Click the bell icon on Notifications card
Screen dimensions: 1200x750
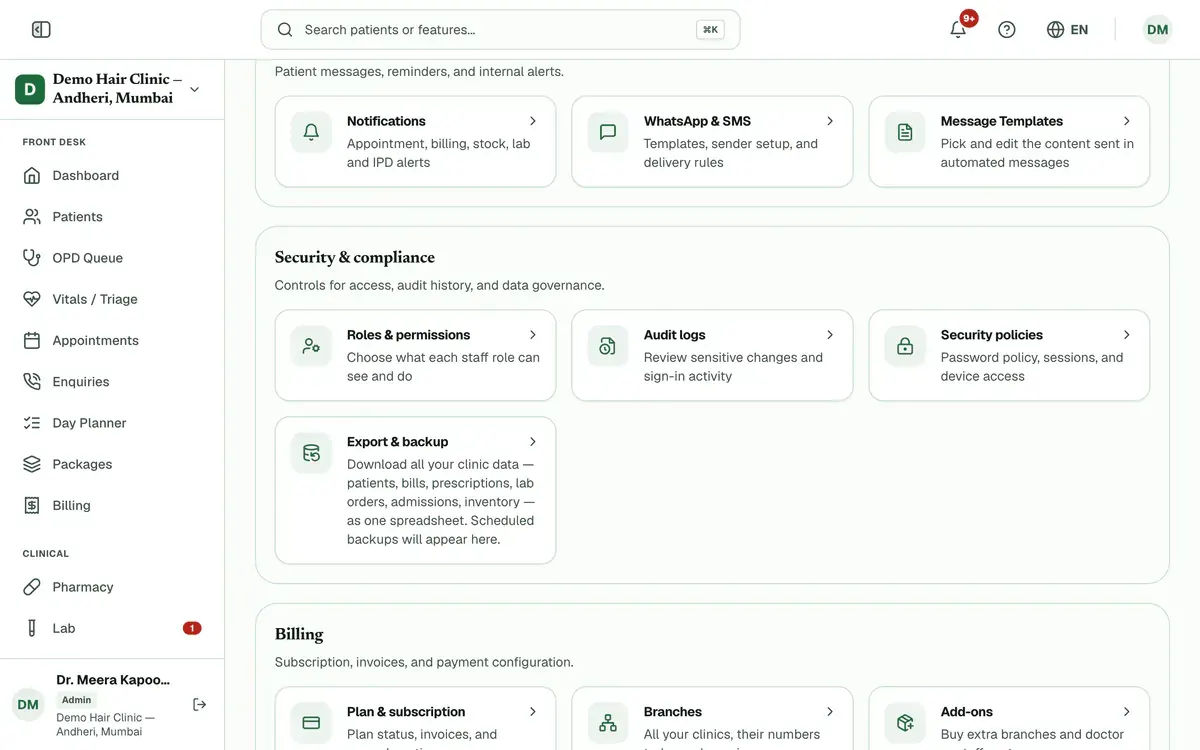pos(311,132)
